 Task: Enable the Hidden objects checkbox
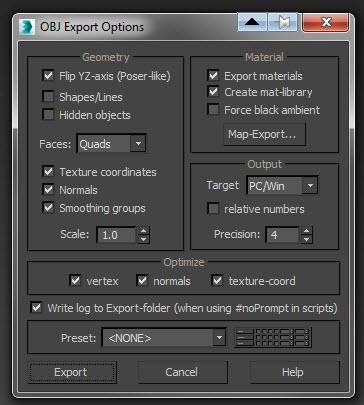coord(48,115)
